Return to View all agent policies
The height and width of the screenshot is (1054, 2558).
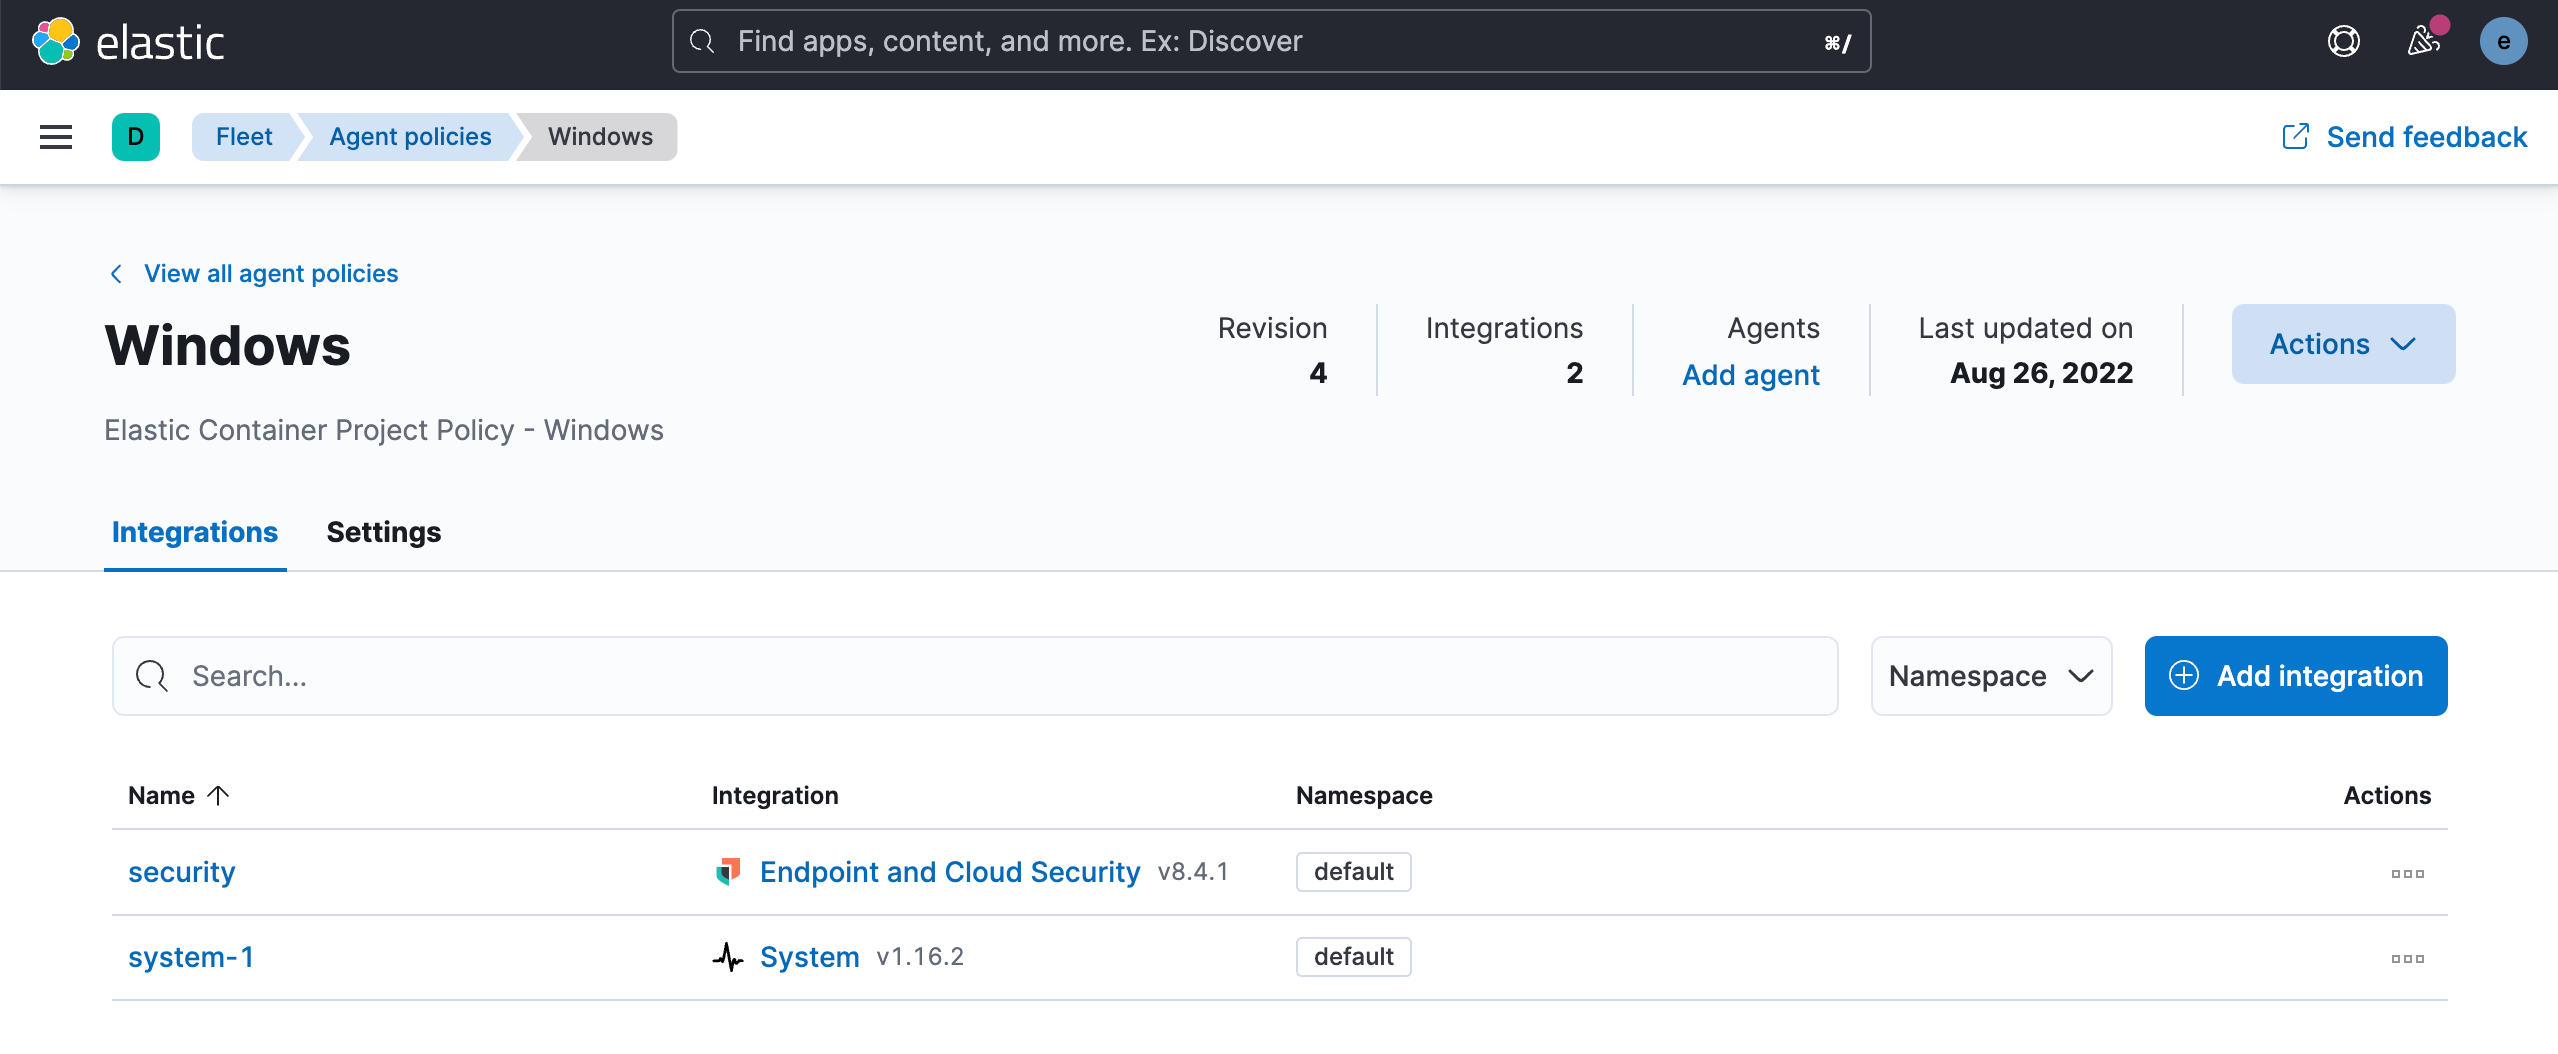point(254,274)
